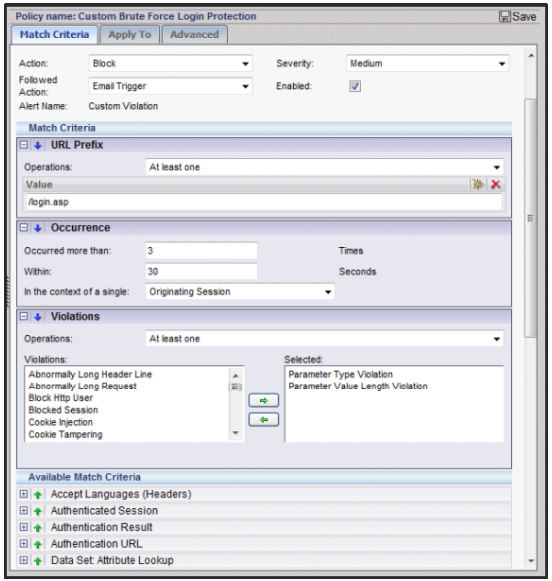552x581 pixels.
Task: Select Blocked Session violation
Action: (x=63, y=410)
